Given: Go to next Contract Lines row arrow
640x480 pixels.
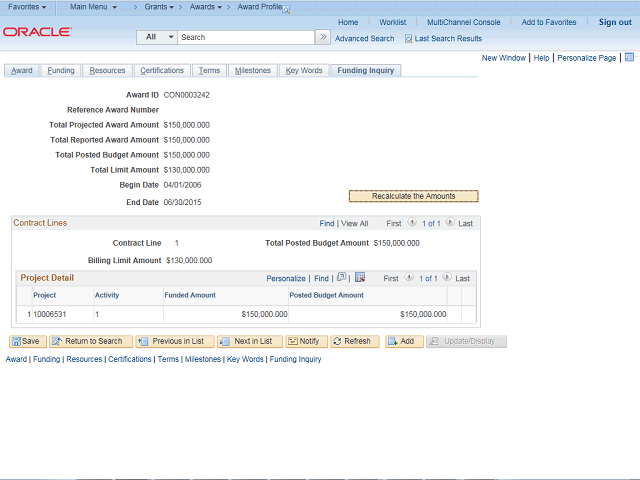Looking at the screenshot, I should coord(450,222).
